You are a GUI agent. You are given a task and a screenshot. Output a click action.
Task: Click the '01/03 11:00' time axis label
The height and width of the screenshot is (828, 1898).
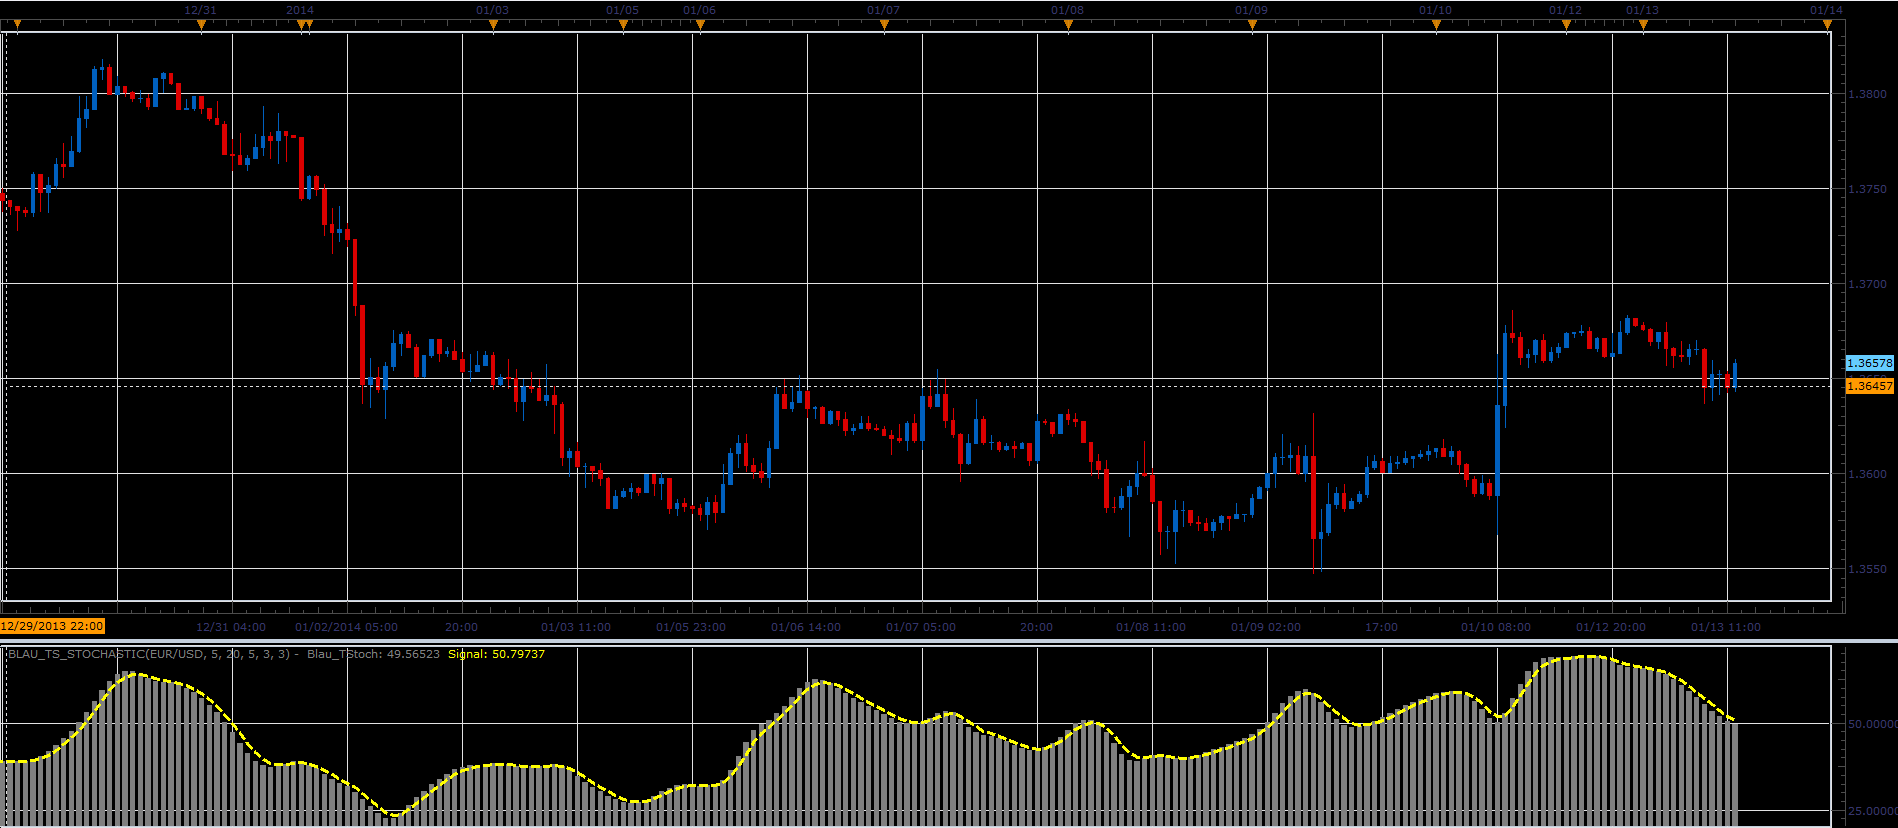coord(576,627)
